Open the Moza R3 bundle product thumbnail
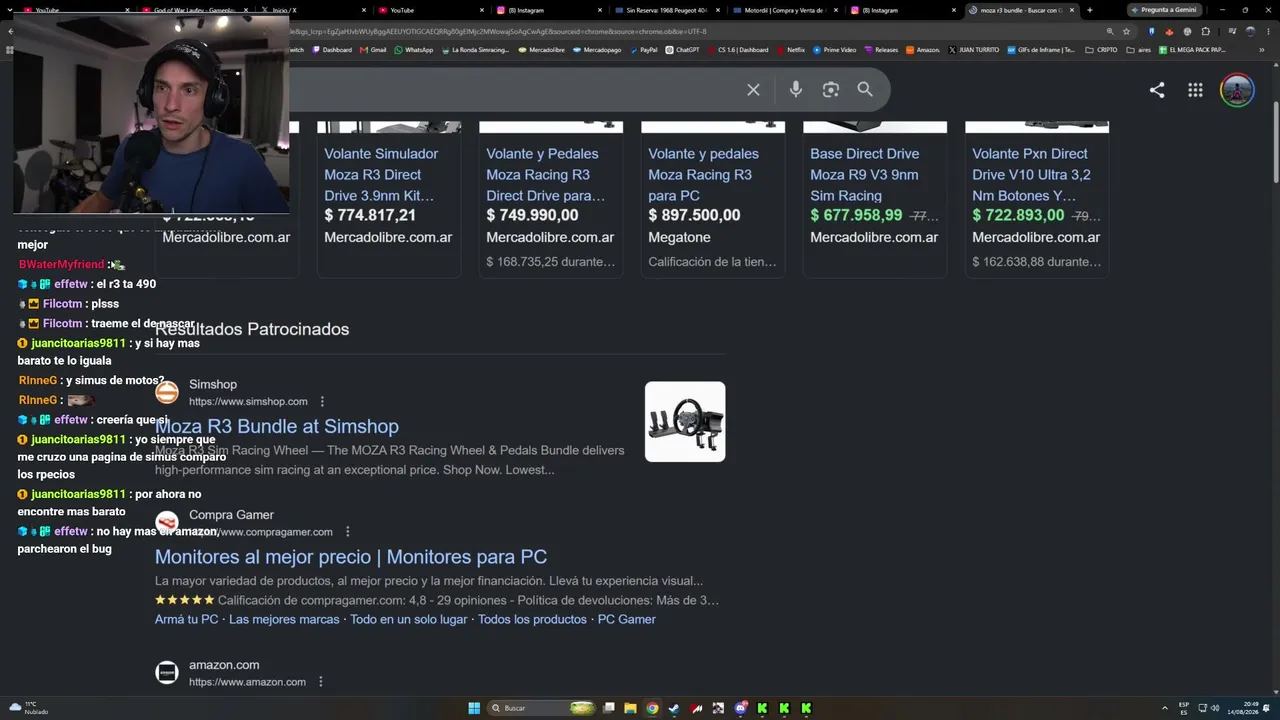1280x720 pixels. [685, 421]
